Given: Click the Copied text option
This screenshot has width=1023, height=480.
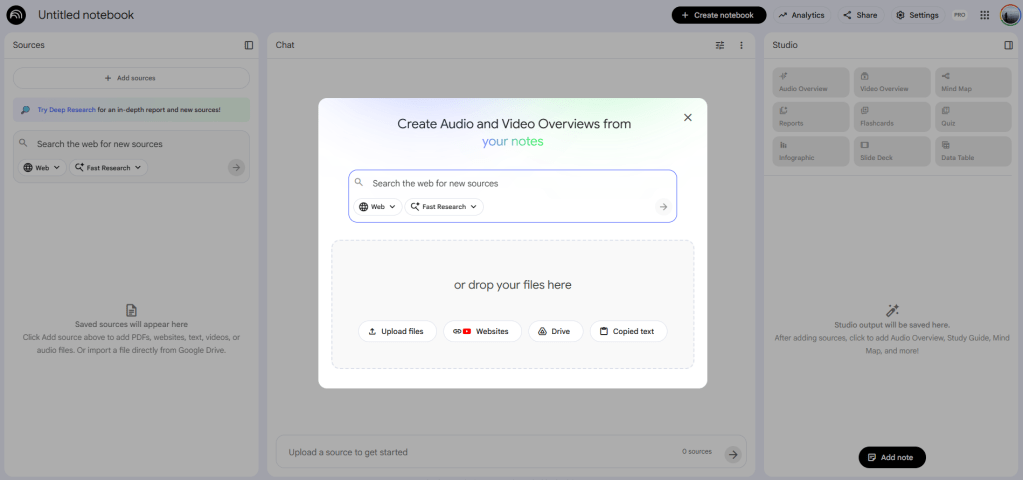Looking at the screenshot, I should coord(628,331).
